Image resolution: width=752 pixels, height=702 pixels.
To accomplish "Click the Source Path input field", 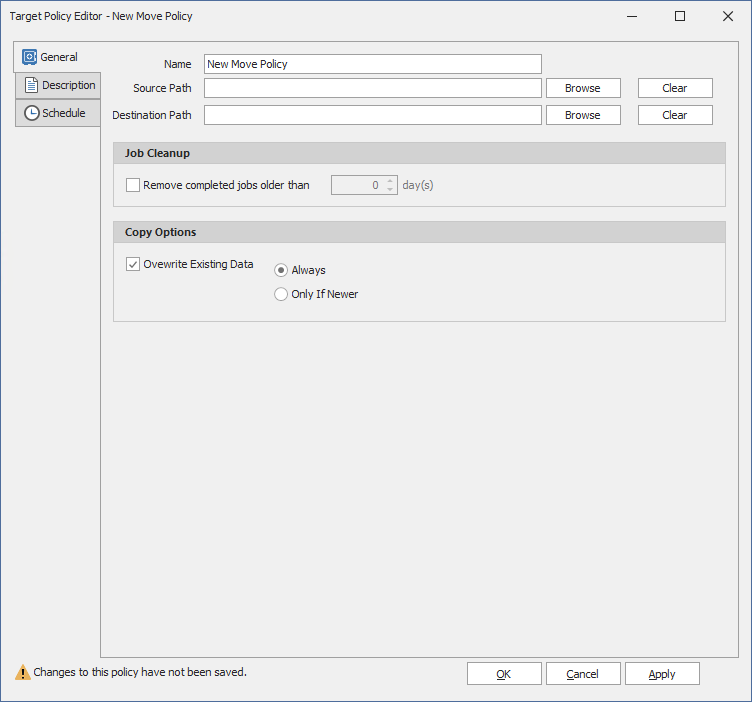I will 372,88.
